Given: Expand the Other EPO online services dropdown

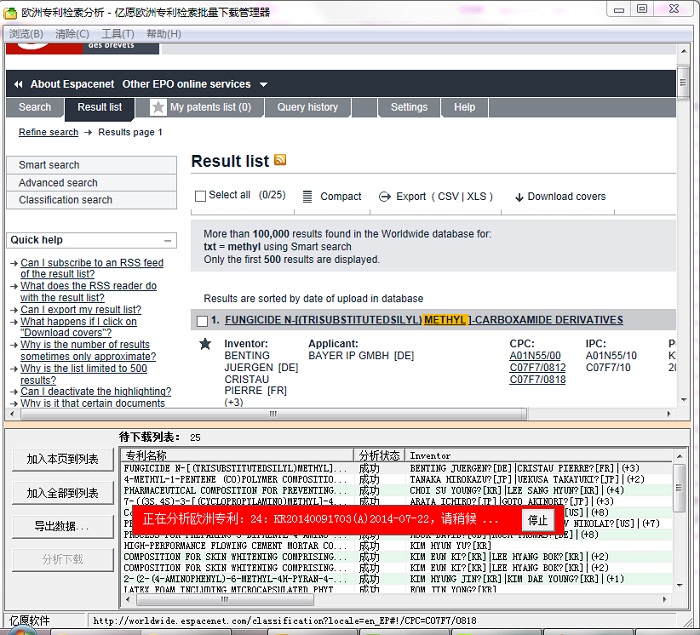Looking at the screenshot, I should (264, 84).
